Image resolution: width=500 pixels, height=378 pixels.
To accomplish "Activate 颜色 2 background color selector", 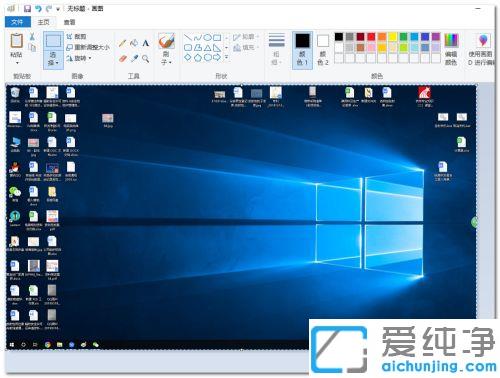I will pos(322,50).
